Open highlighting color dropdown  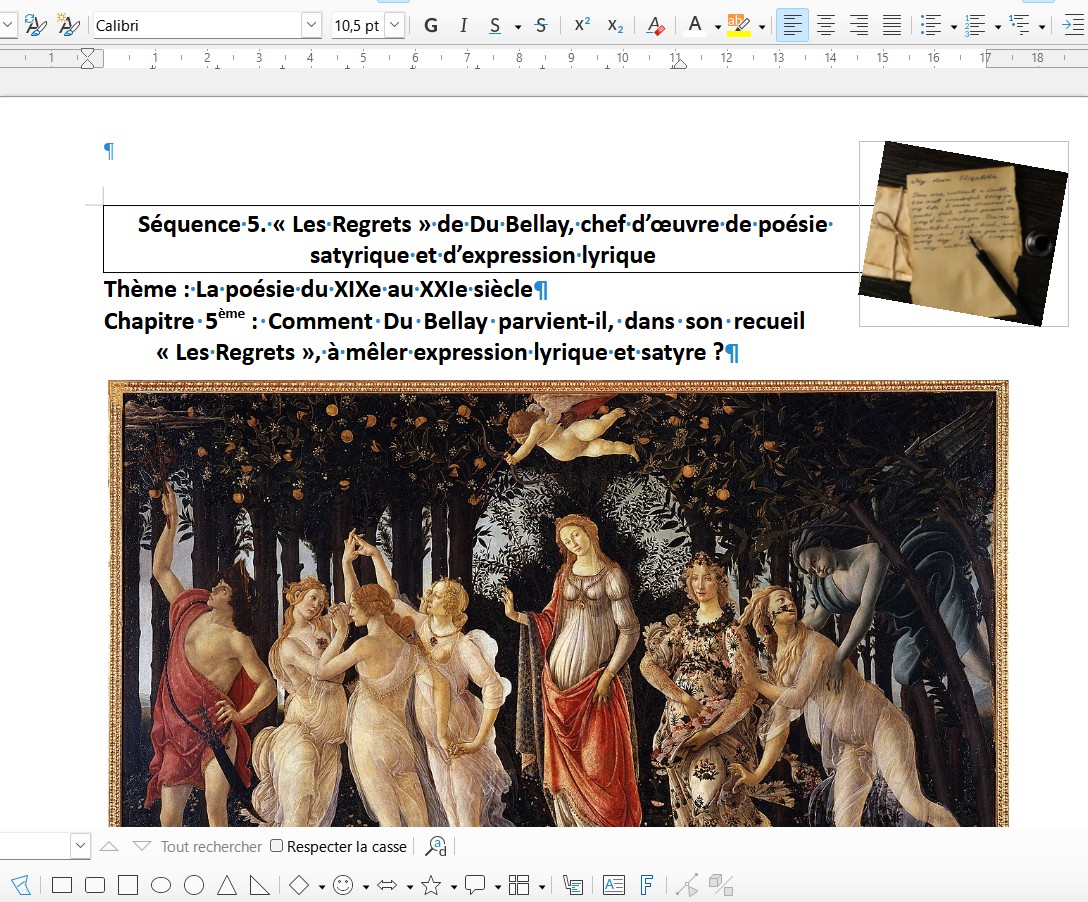tap(762, 27)
